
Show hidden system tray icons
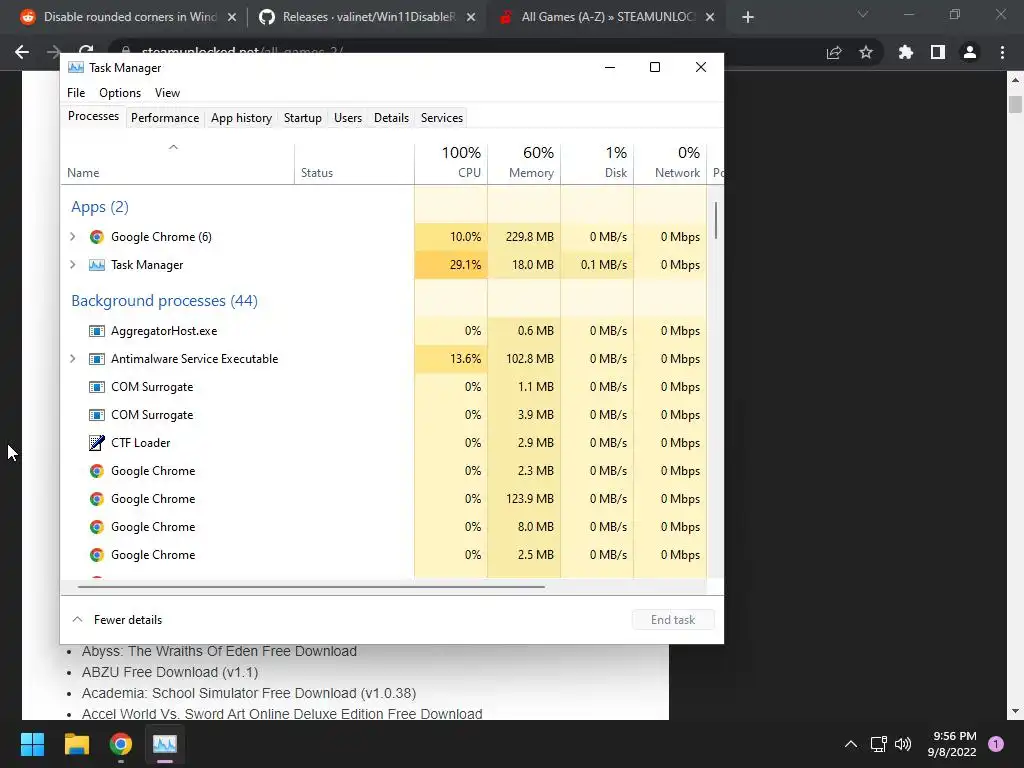pyautogui.click(x=851, y=744)
